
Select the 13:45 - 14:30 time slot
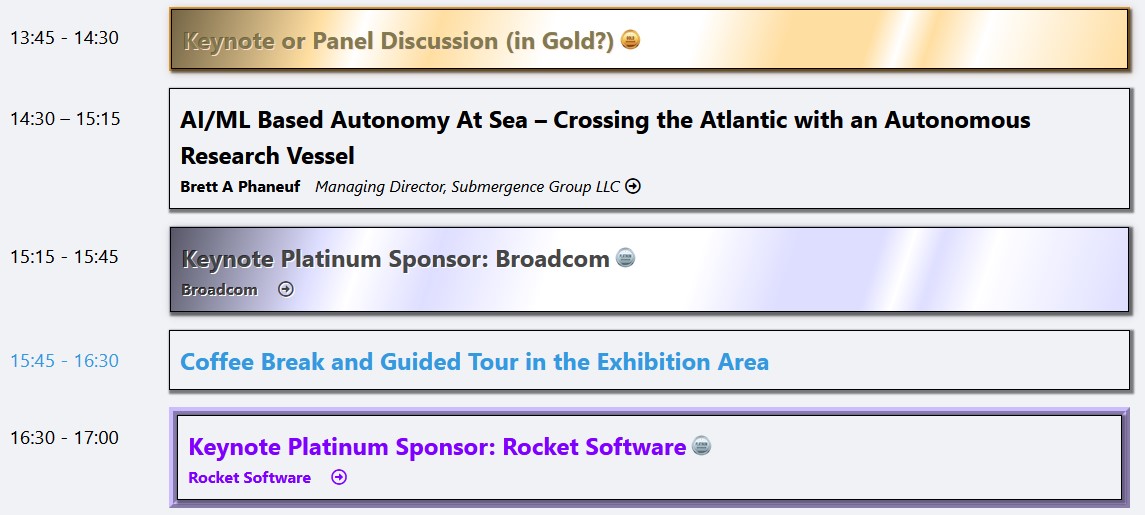[64, 38]
